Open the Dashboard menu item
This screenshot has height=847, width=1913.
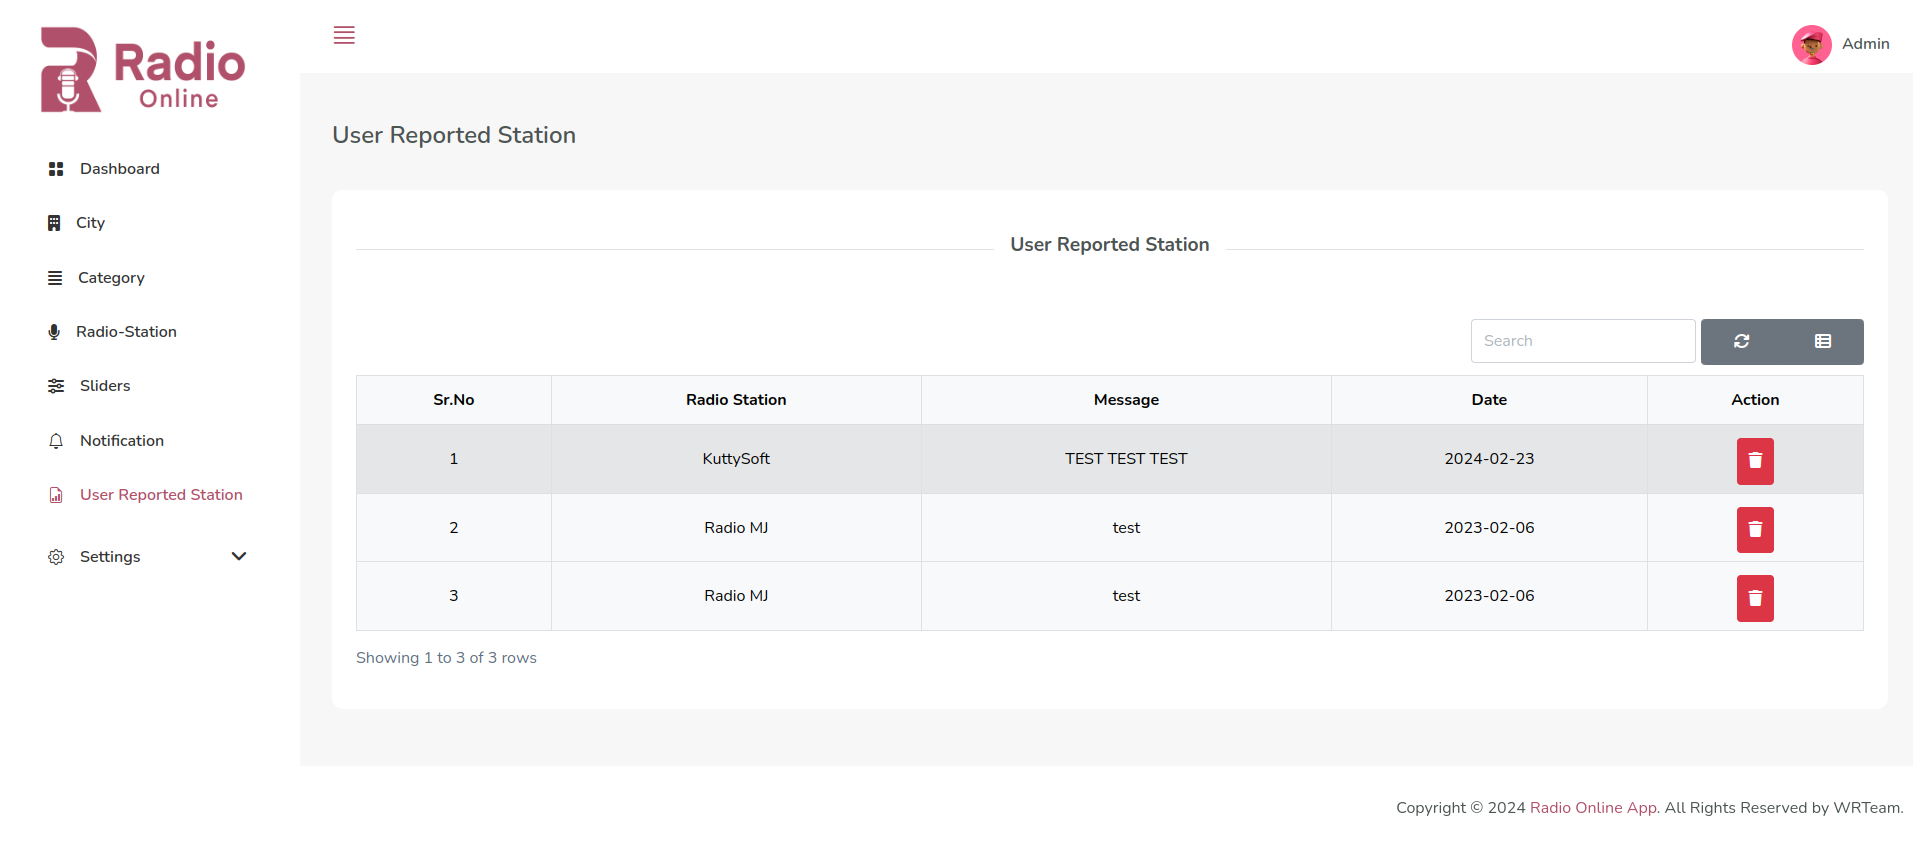tap(120, 169)
